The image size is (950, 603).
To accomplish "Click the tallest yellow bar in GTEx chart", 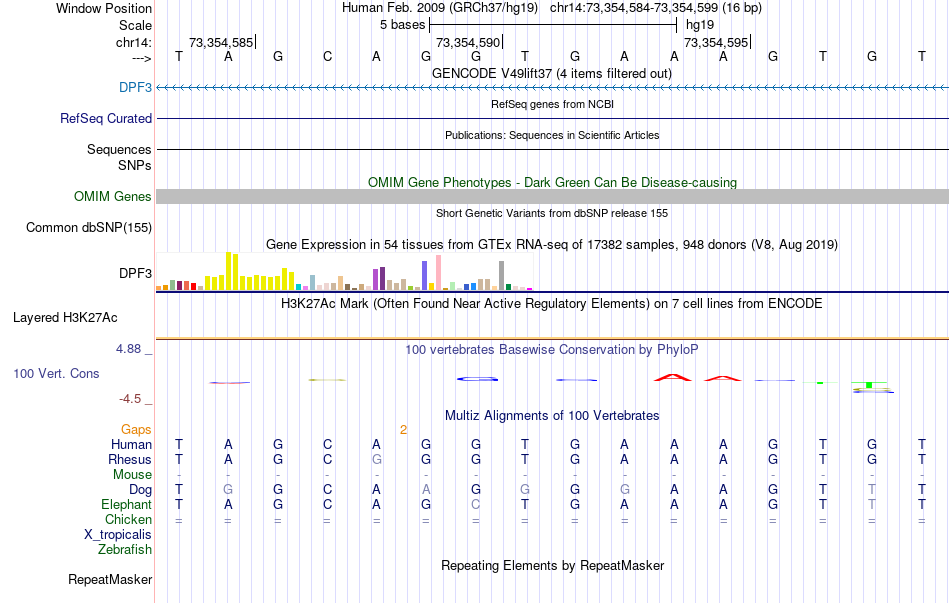I will [229, 271].
